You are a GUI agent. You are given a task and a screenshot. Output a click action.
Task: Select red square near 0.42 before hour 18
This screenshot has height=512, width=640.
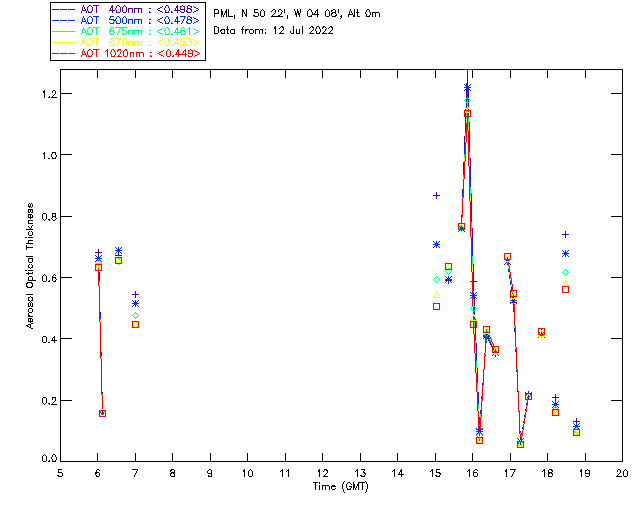coord(541,332)
